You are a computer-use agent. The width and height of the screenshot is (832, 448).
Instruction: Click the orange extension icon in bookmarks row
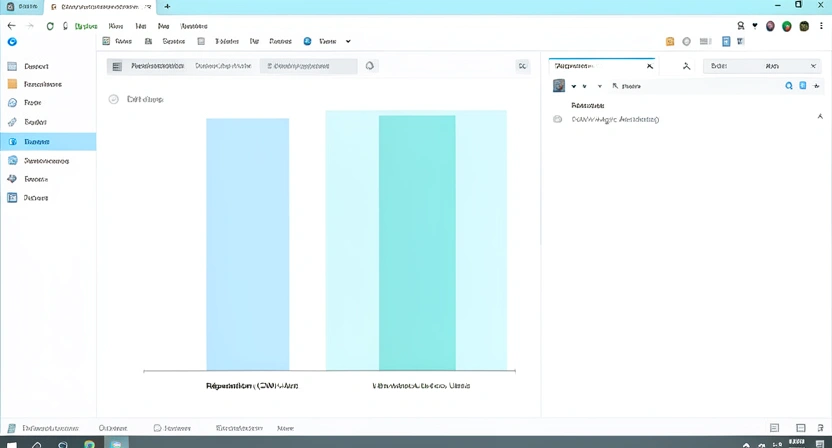pyautogui.click(x=670, y=42)
